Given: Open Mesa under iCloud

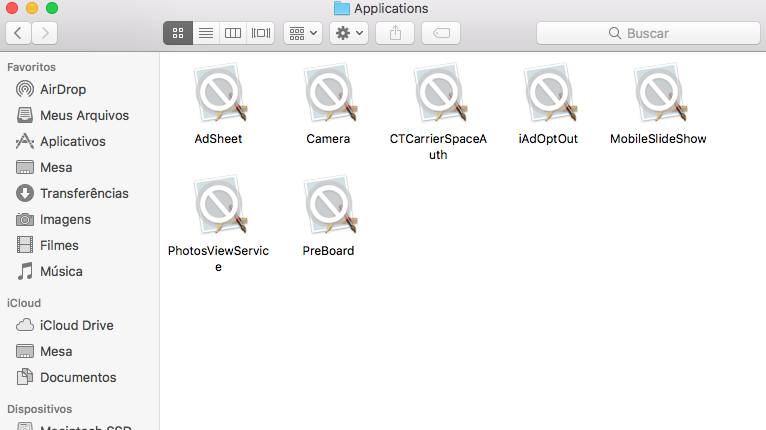Looking at the screenshot, I should [x=80, y=351].
